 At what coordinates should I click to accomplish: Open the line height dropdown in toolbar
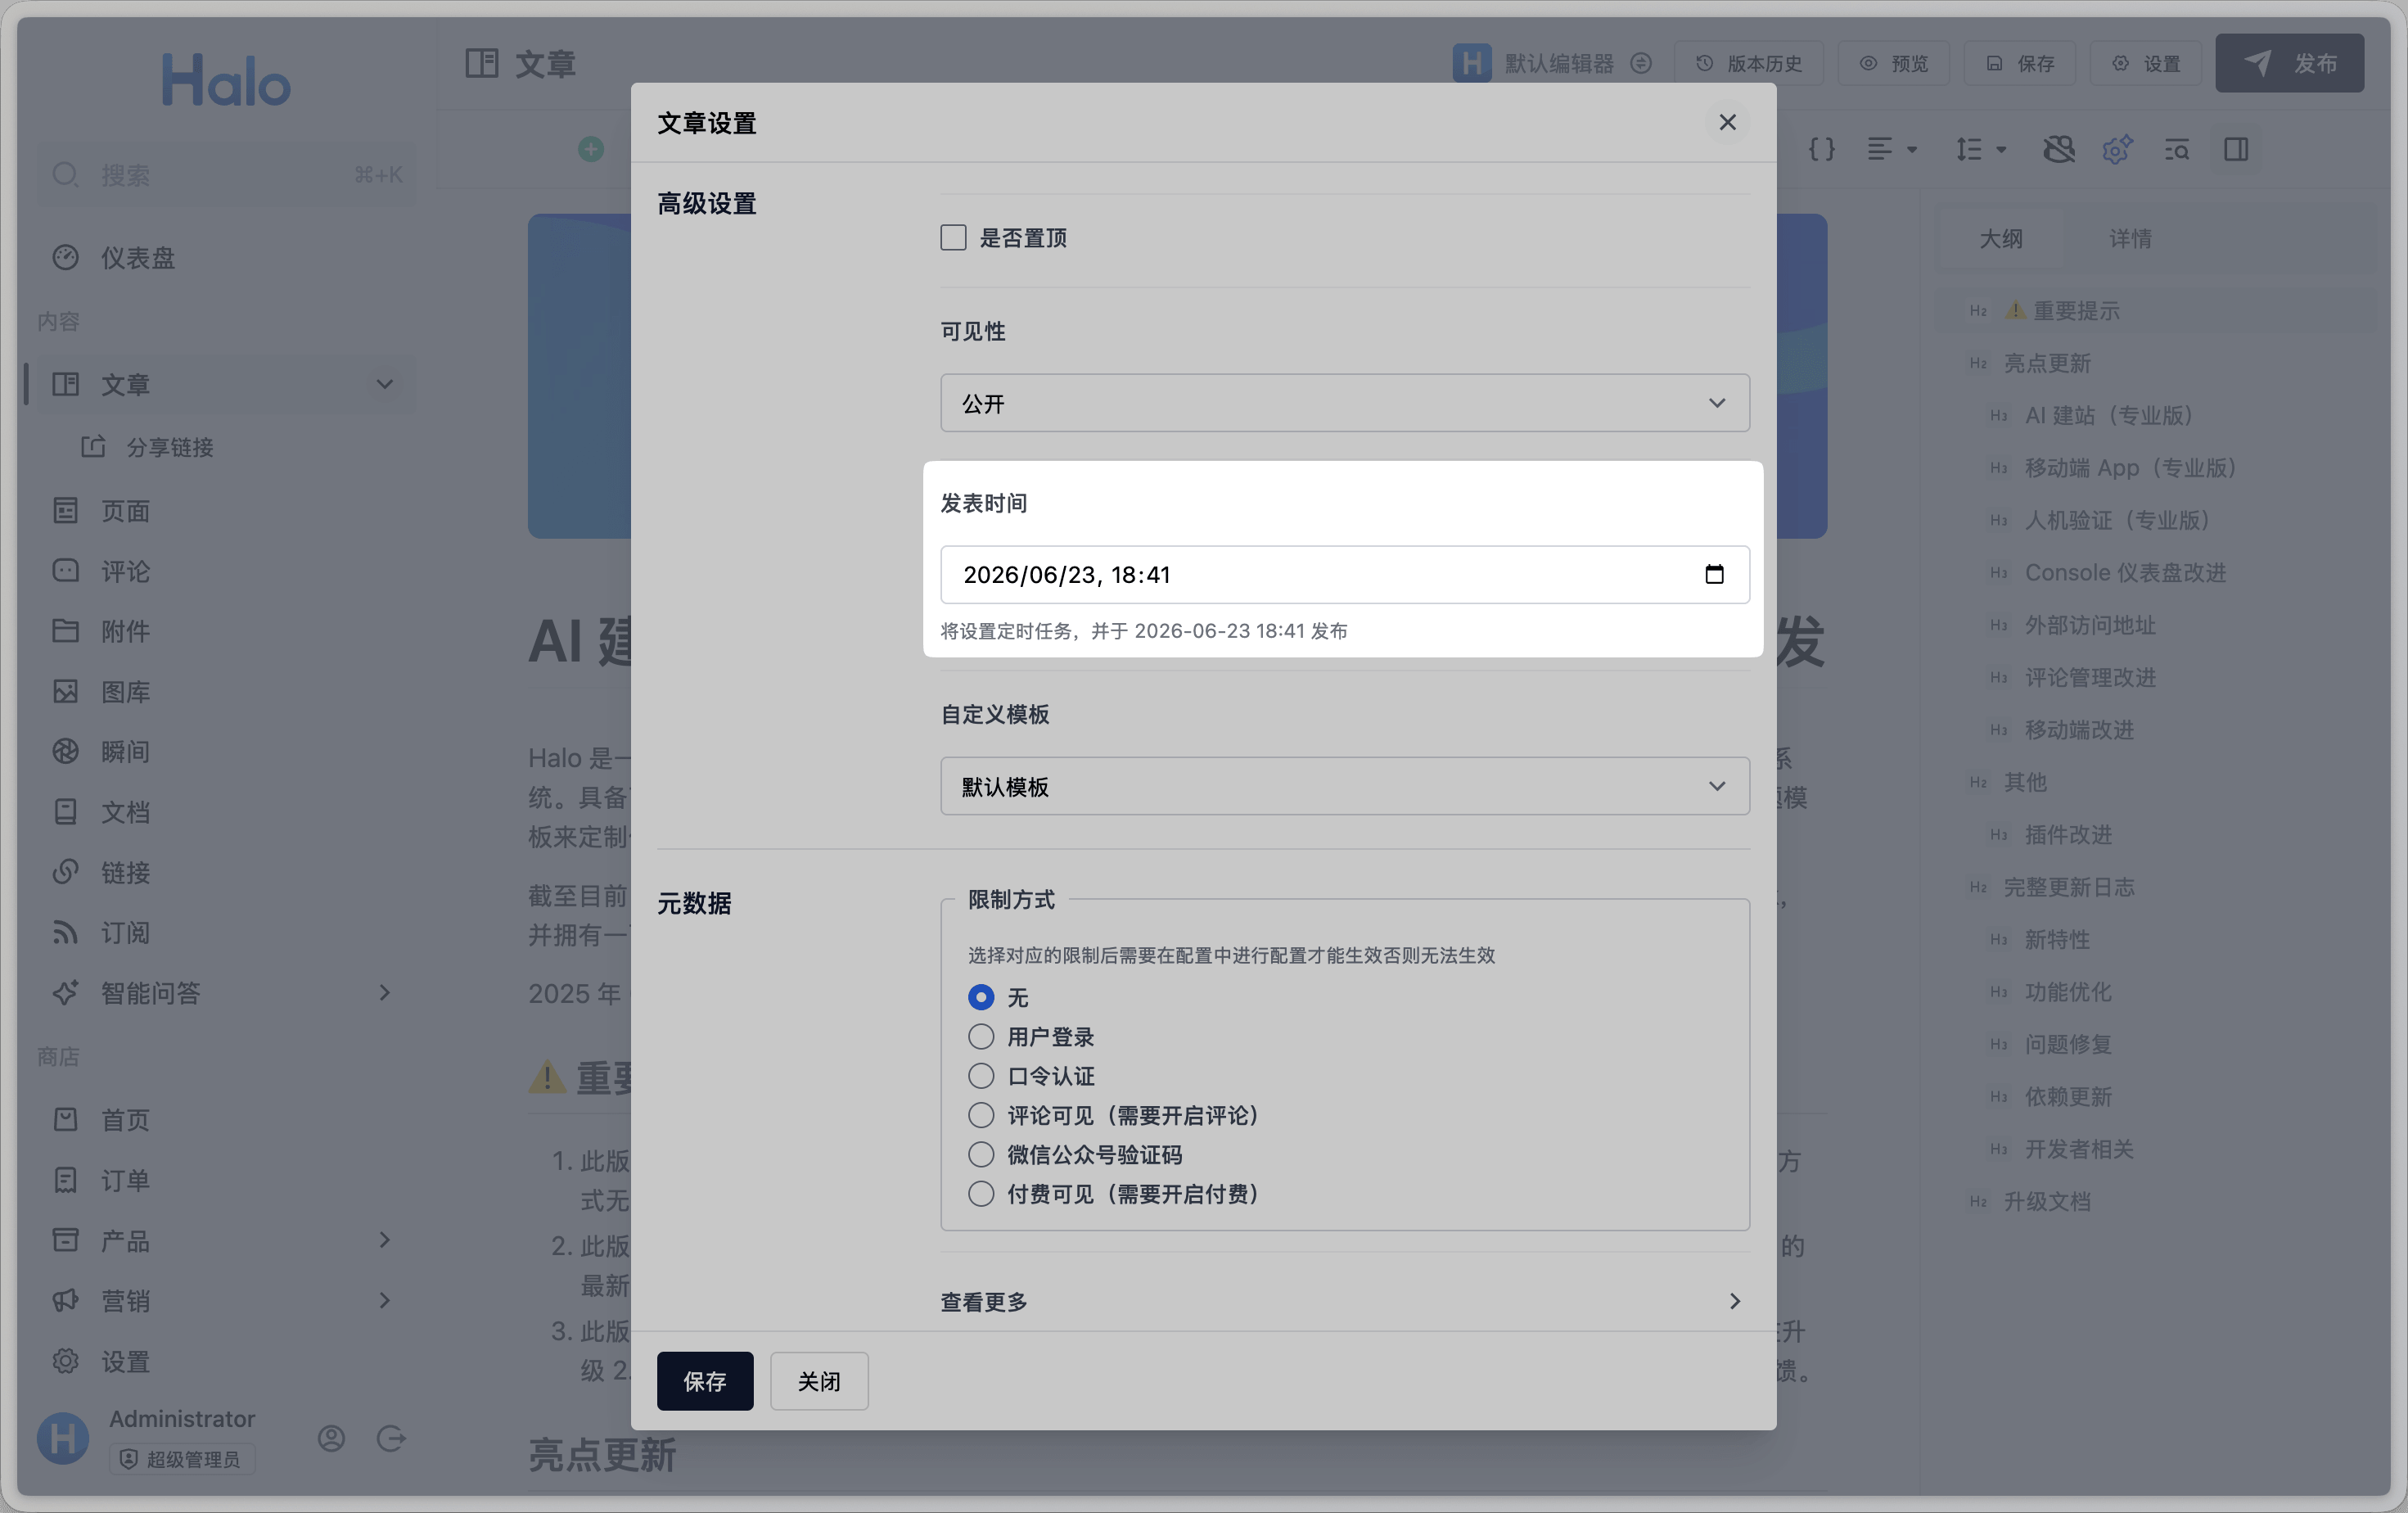(1981, 149)
